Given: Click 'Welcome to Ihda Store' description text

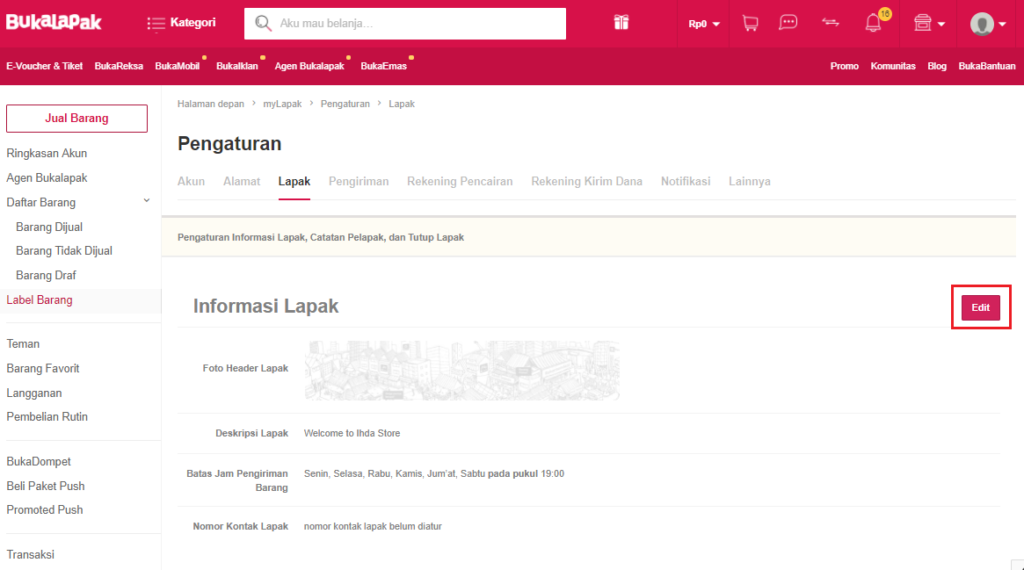Looking at the screenshot, I should [352, 433].
